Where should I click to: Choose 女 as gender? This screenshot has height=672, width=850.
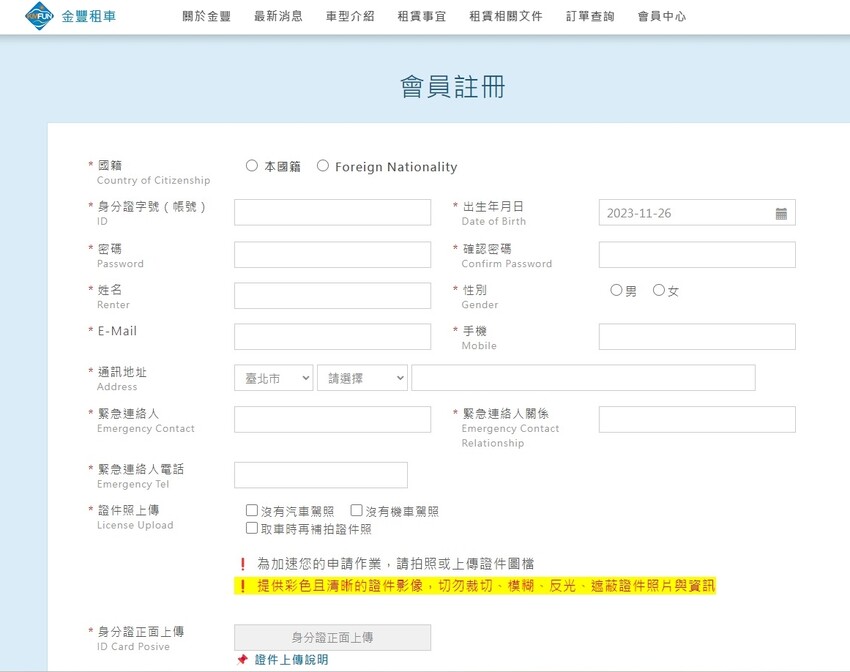pyautogui.click(x=659, y=290)
